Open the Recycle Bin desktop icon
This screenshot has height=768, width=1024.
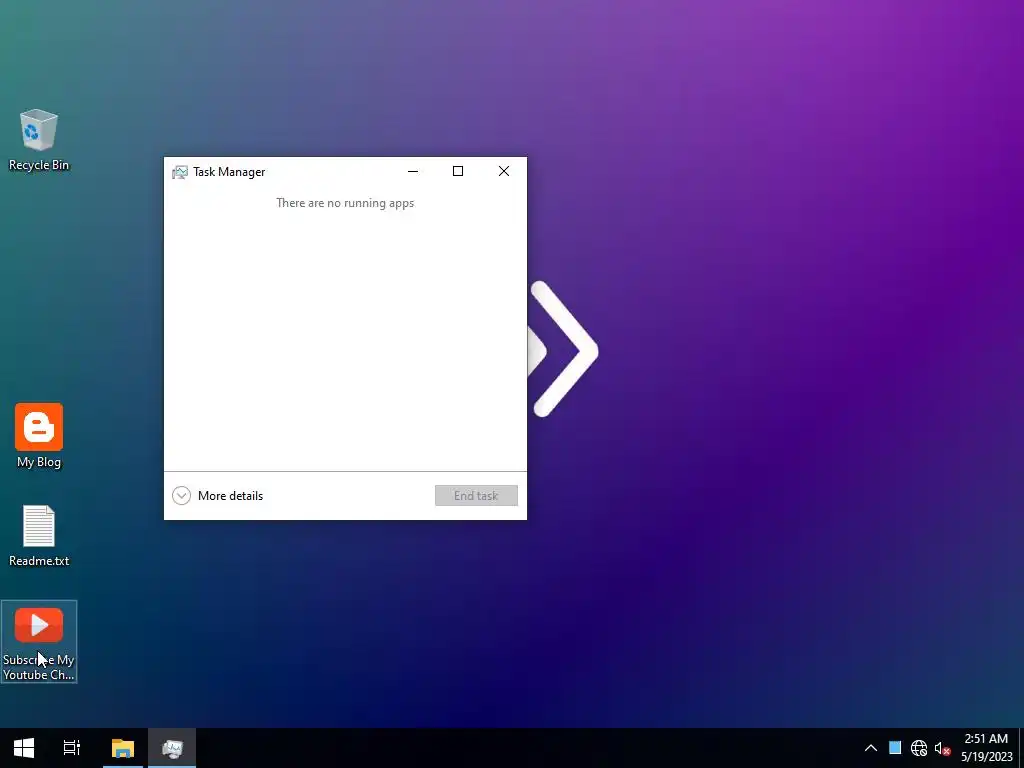[39, 140]
